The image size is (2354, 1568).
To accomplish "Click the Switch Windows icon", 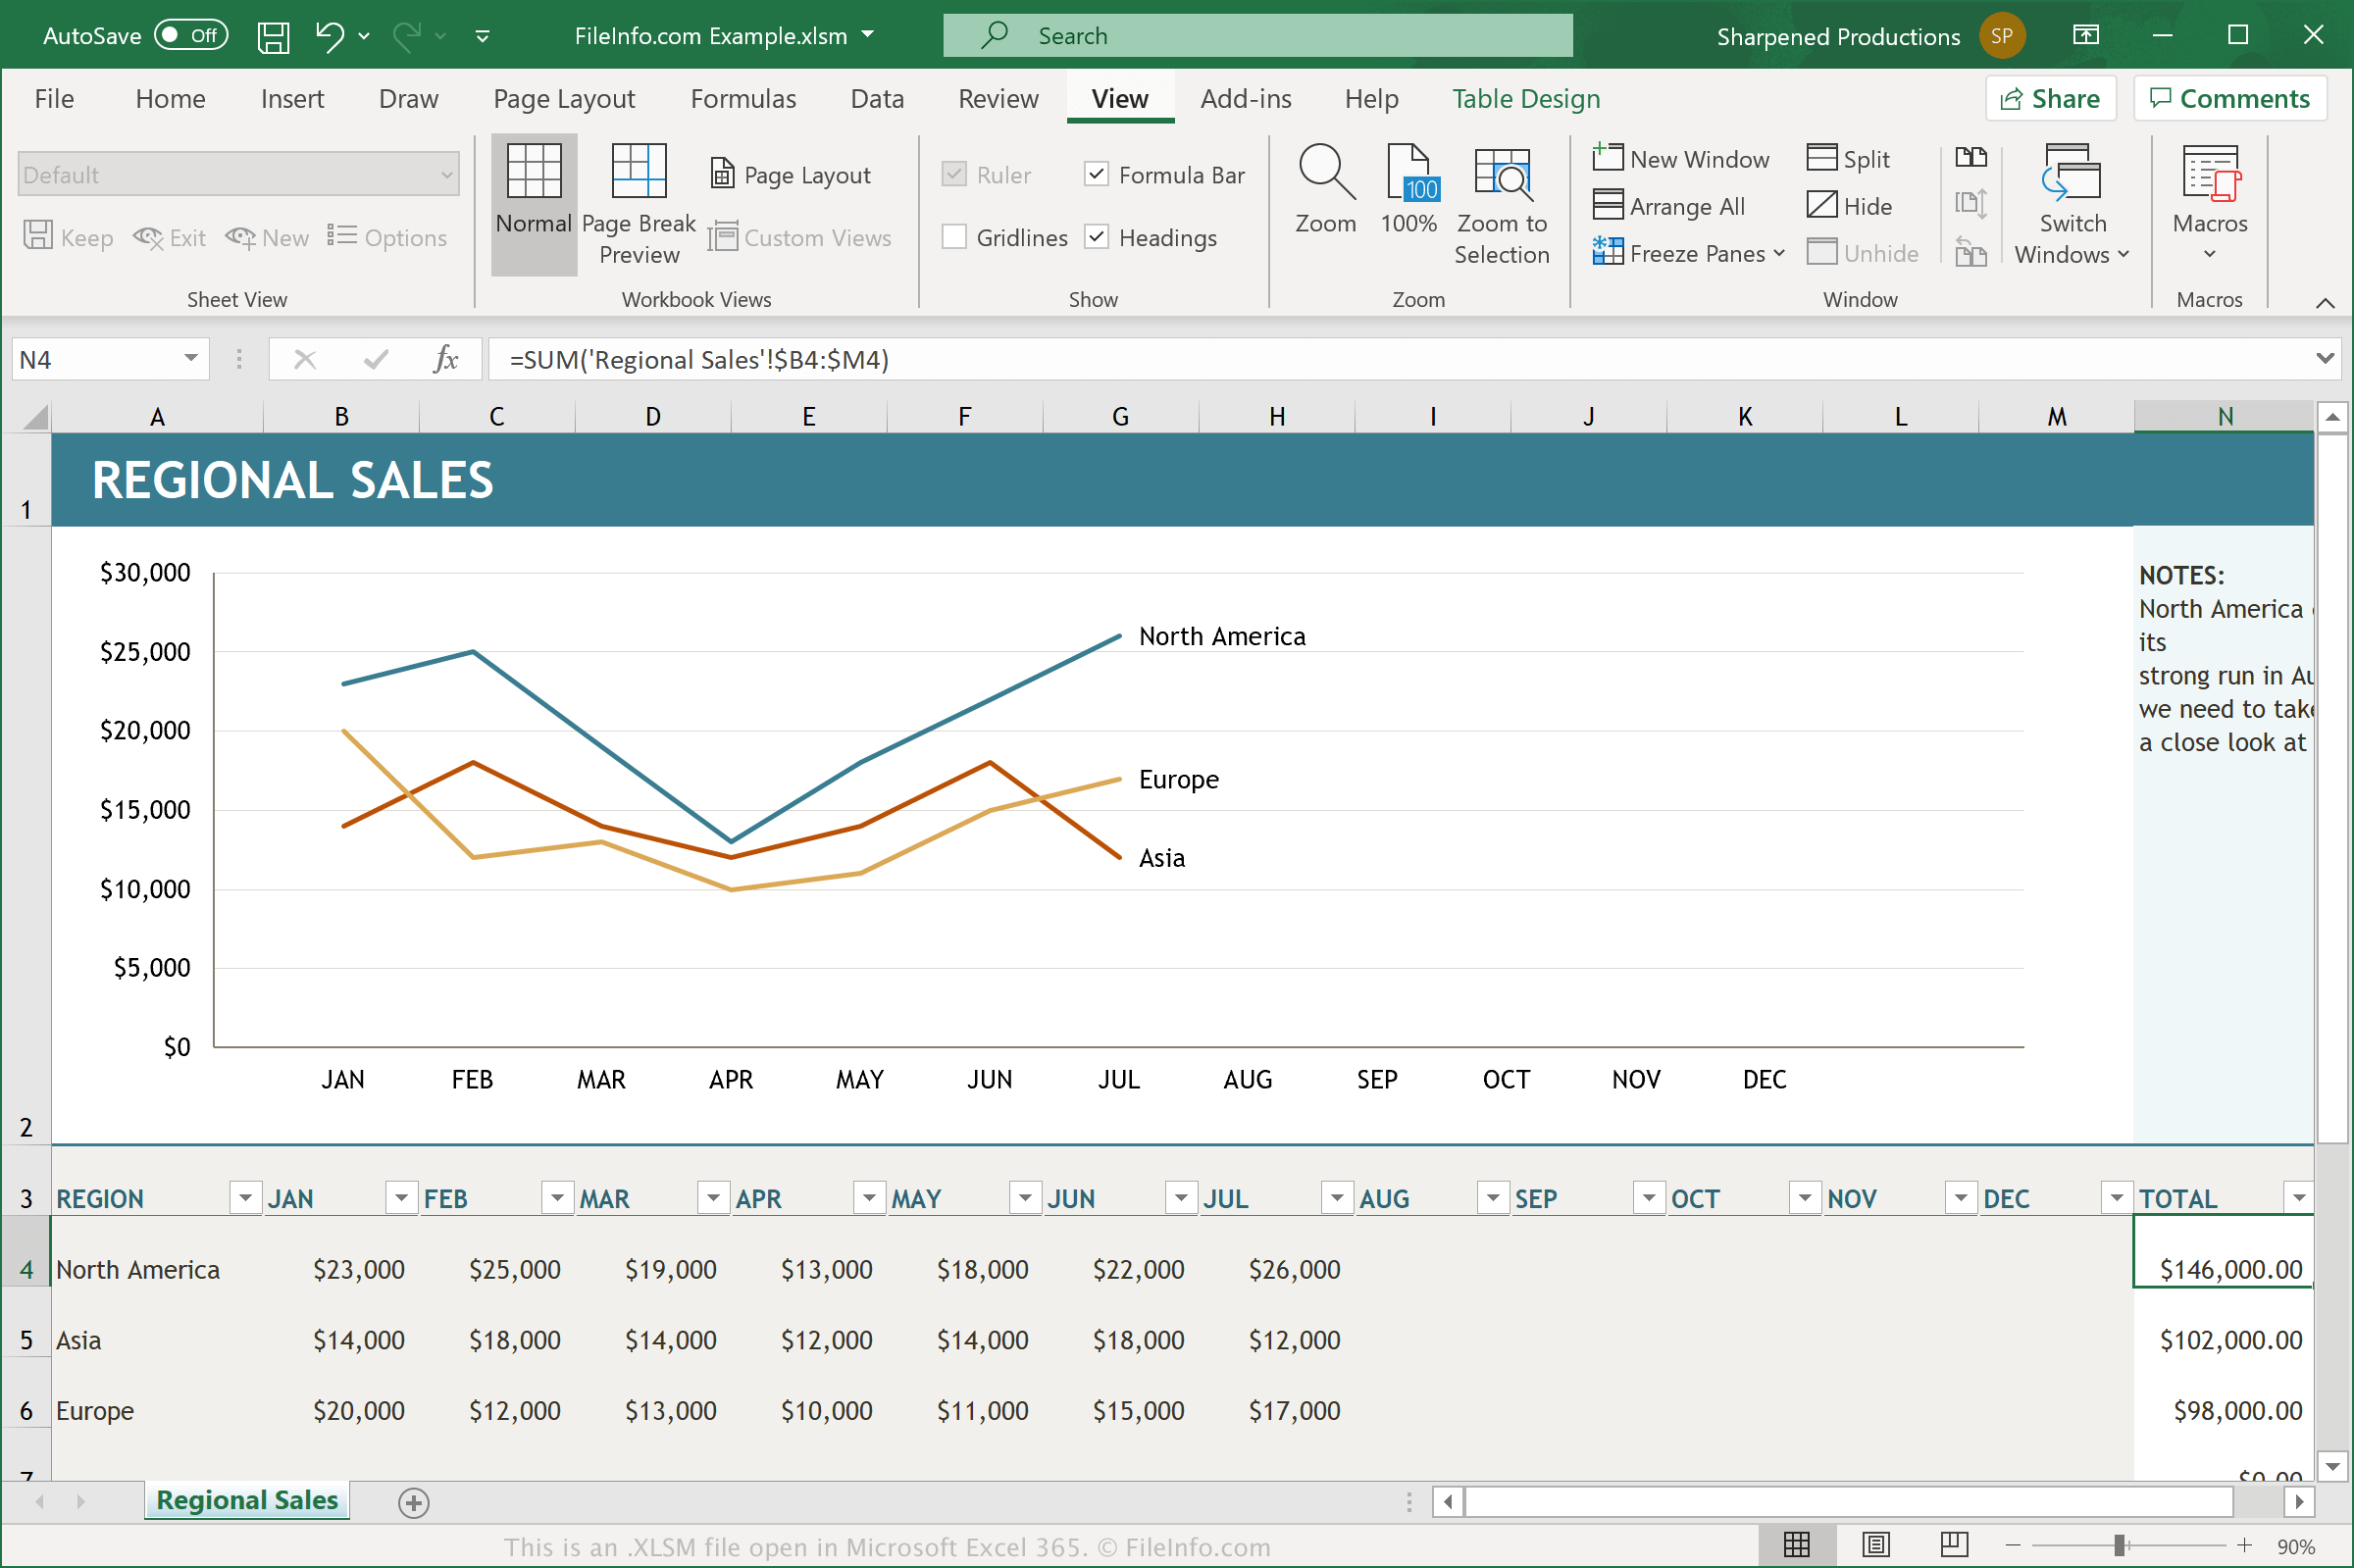I will tap(2073, 207).
